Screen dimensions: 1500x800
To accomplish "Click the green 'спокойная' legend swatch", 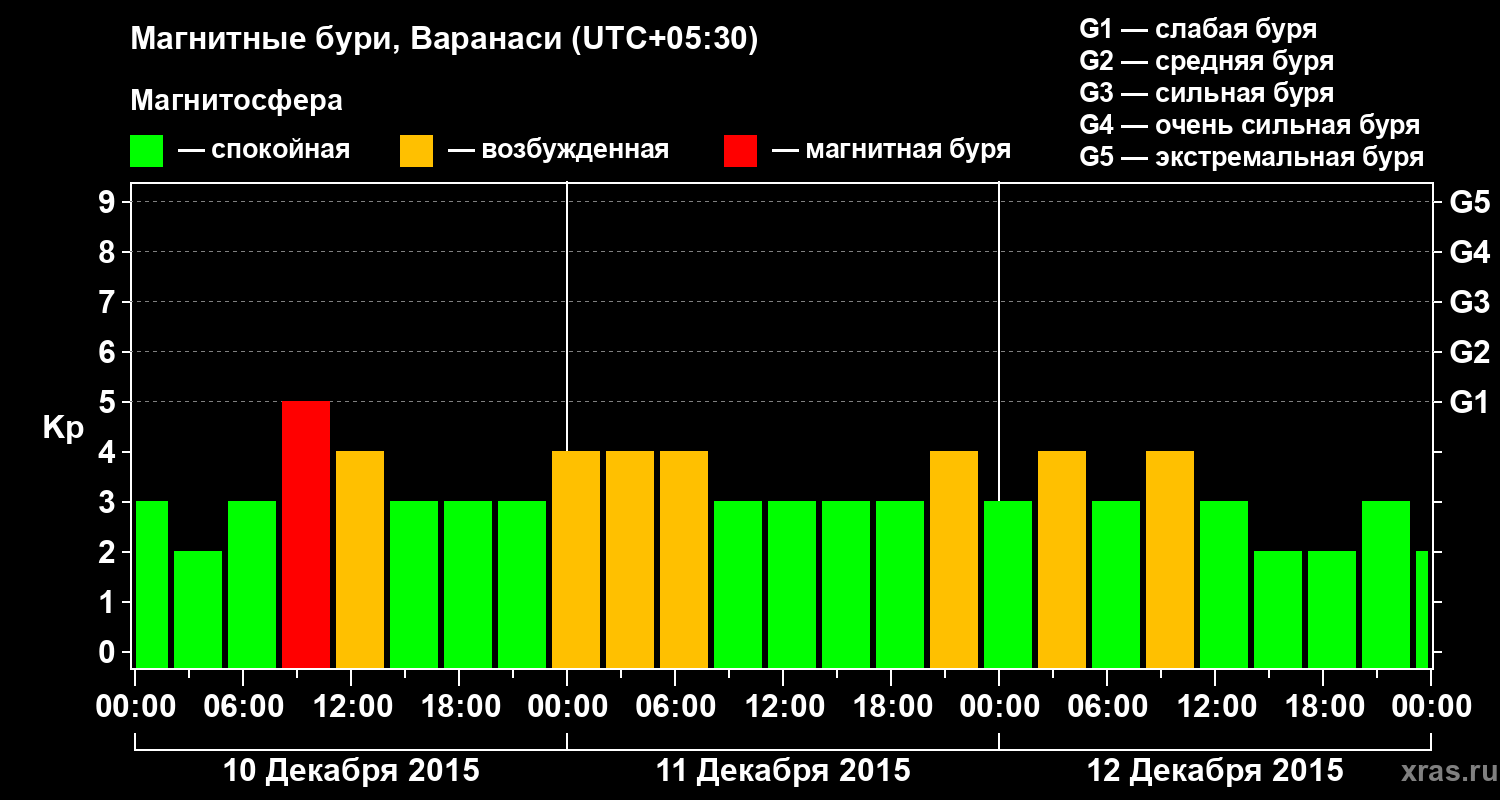I will (x=147, y=151).
